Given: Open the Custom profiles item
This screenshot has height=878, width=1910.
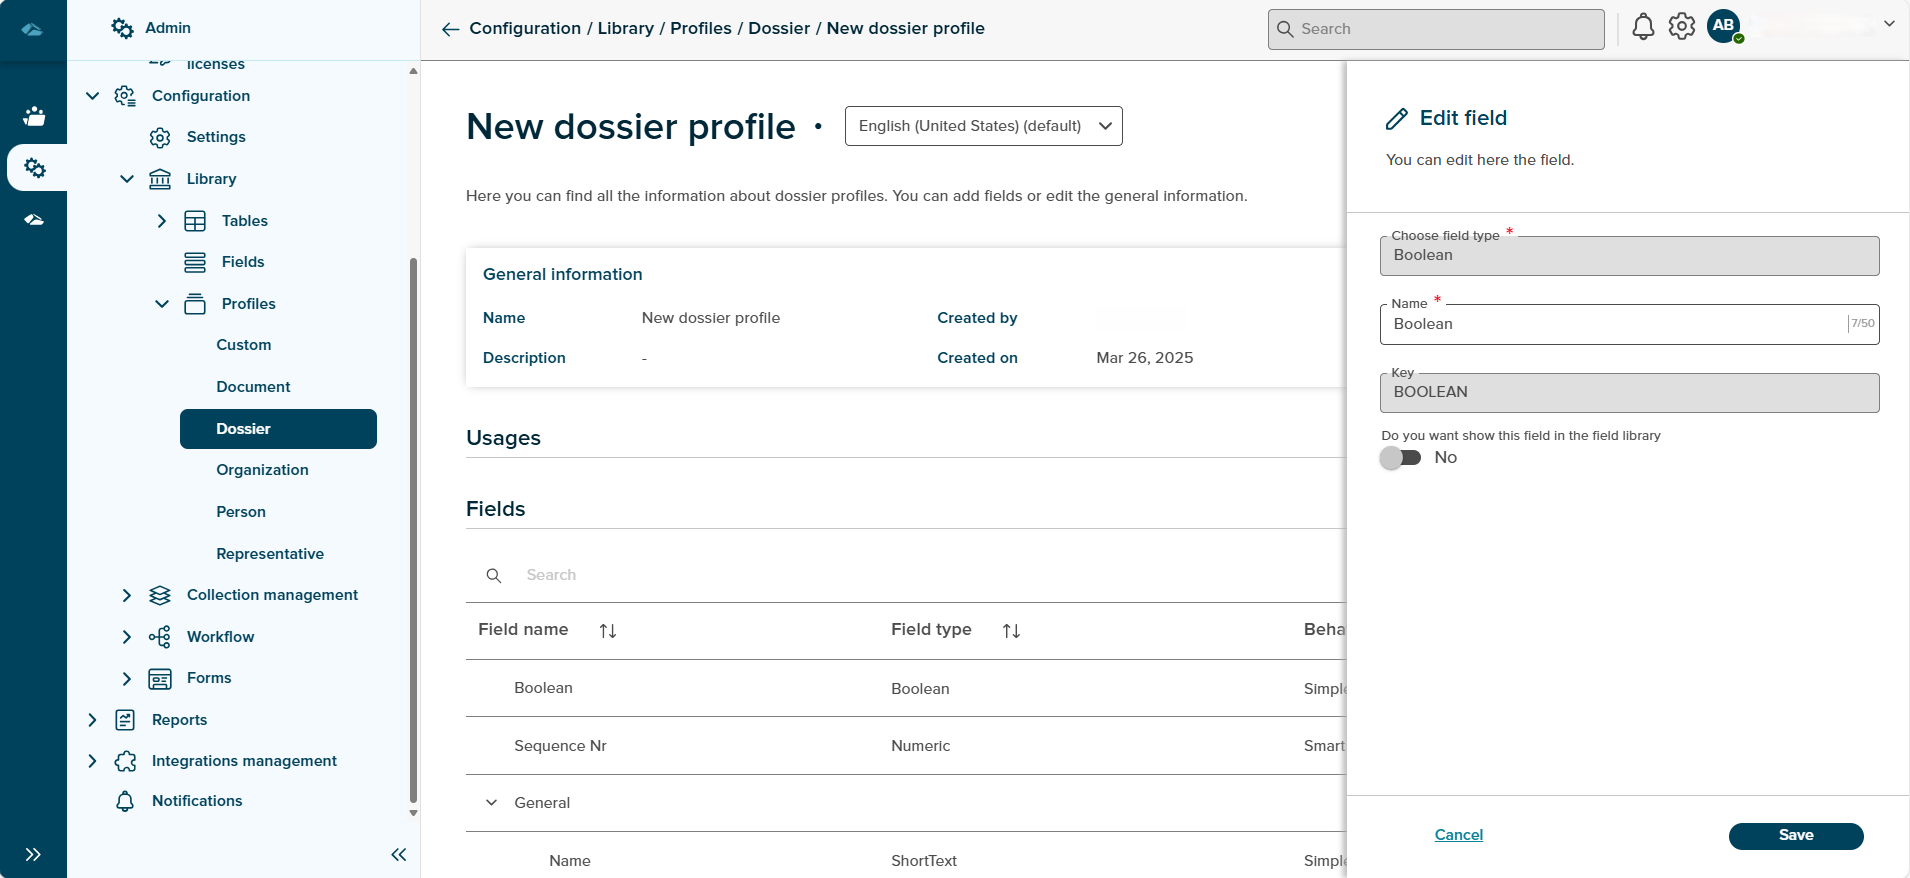Looking at the screenshot, I should click(x=244, y=345).
